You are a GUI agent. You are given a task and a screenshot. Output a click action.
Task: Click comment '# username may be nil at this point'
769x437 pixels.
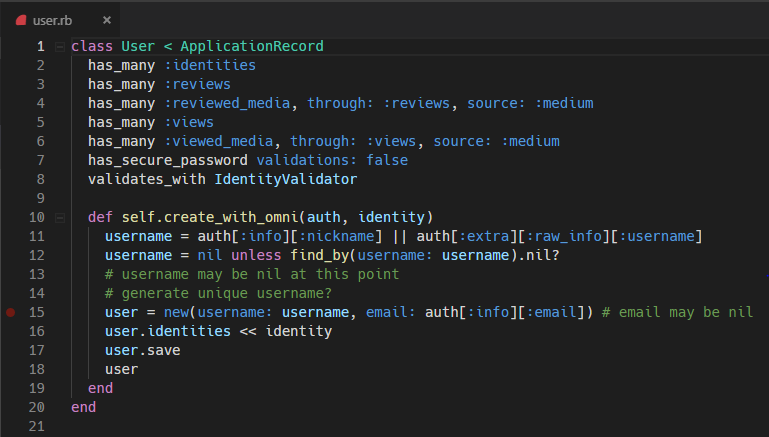(x=252, y=274)
